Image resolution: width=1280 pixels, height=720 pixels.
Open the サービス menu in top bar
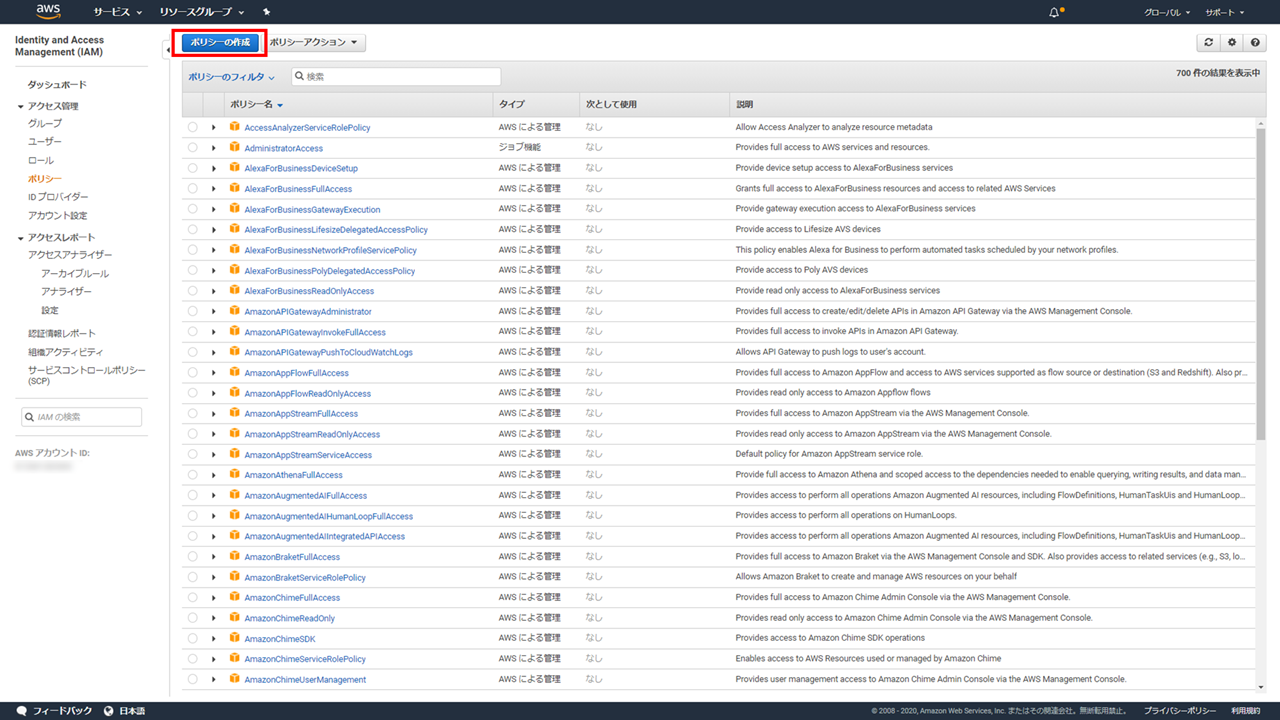[117, 12]
